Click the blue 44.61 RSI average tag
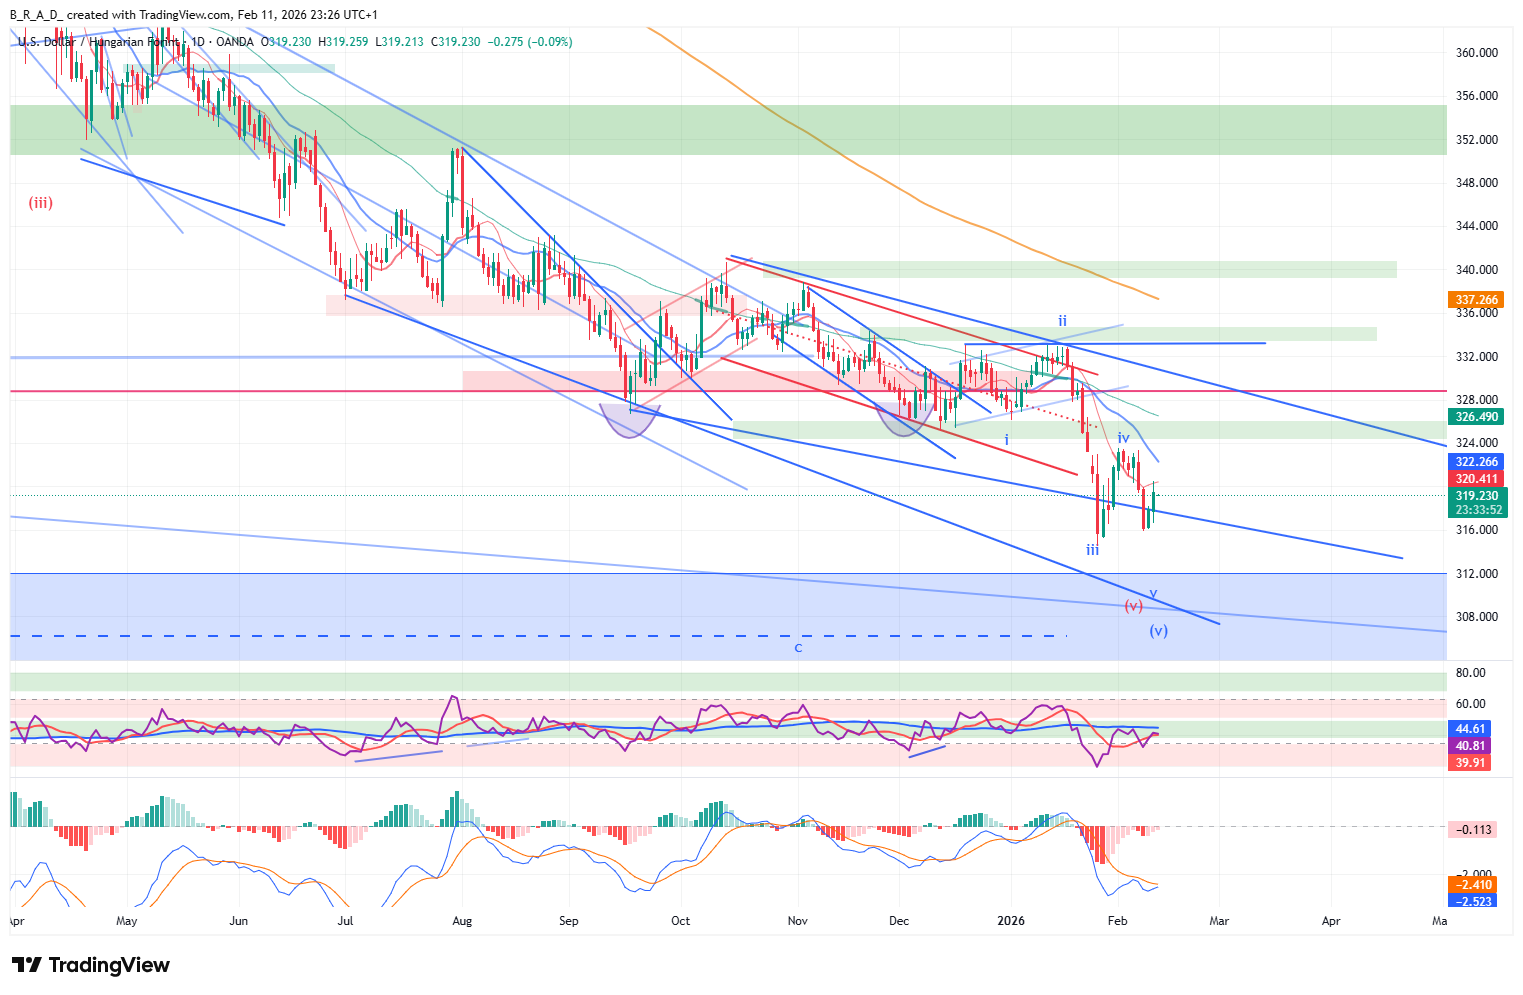Image resolution: width=1523 pixels, height=995 pixels. click(1470, 729)
